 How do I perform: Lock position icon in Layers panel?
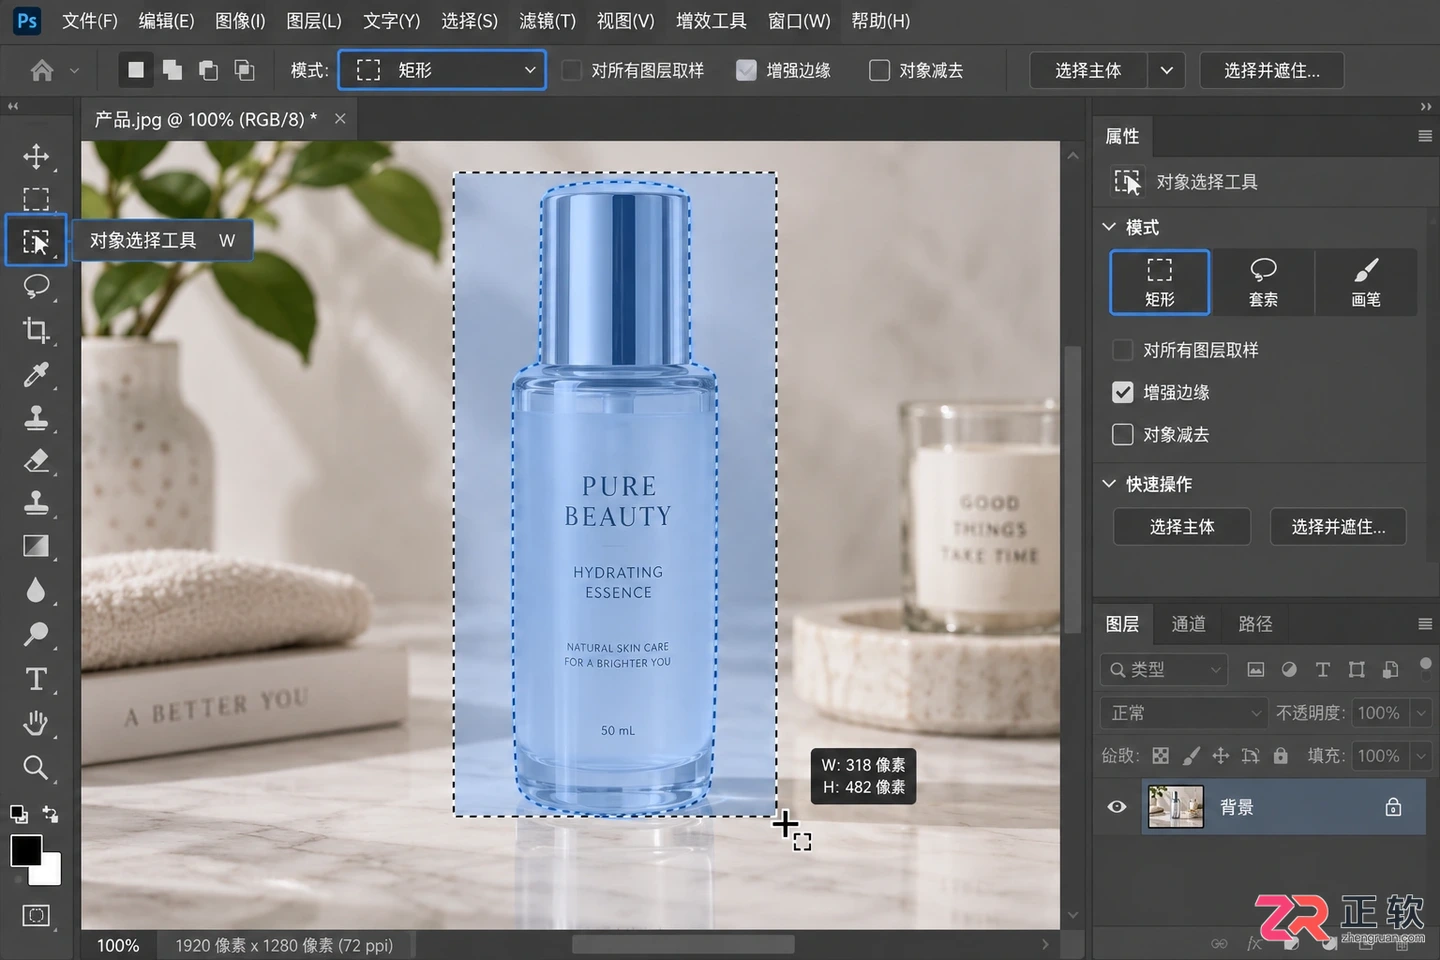pyautogui.click(x=1221, y=756)
